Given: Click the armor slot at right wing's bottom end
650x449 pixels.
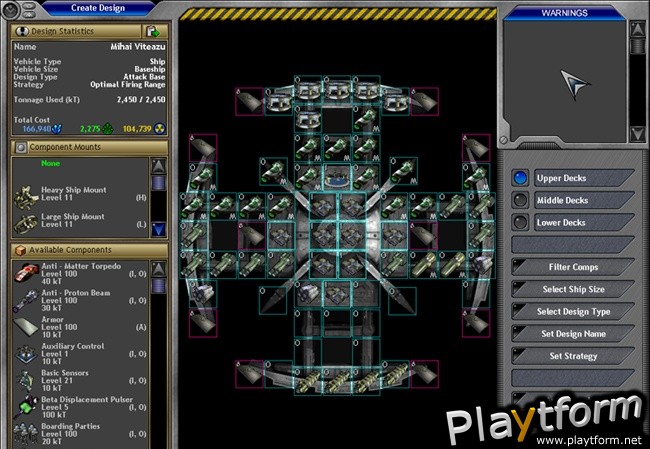Looking at the screenshot, I should [x=476, y=323].
